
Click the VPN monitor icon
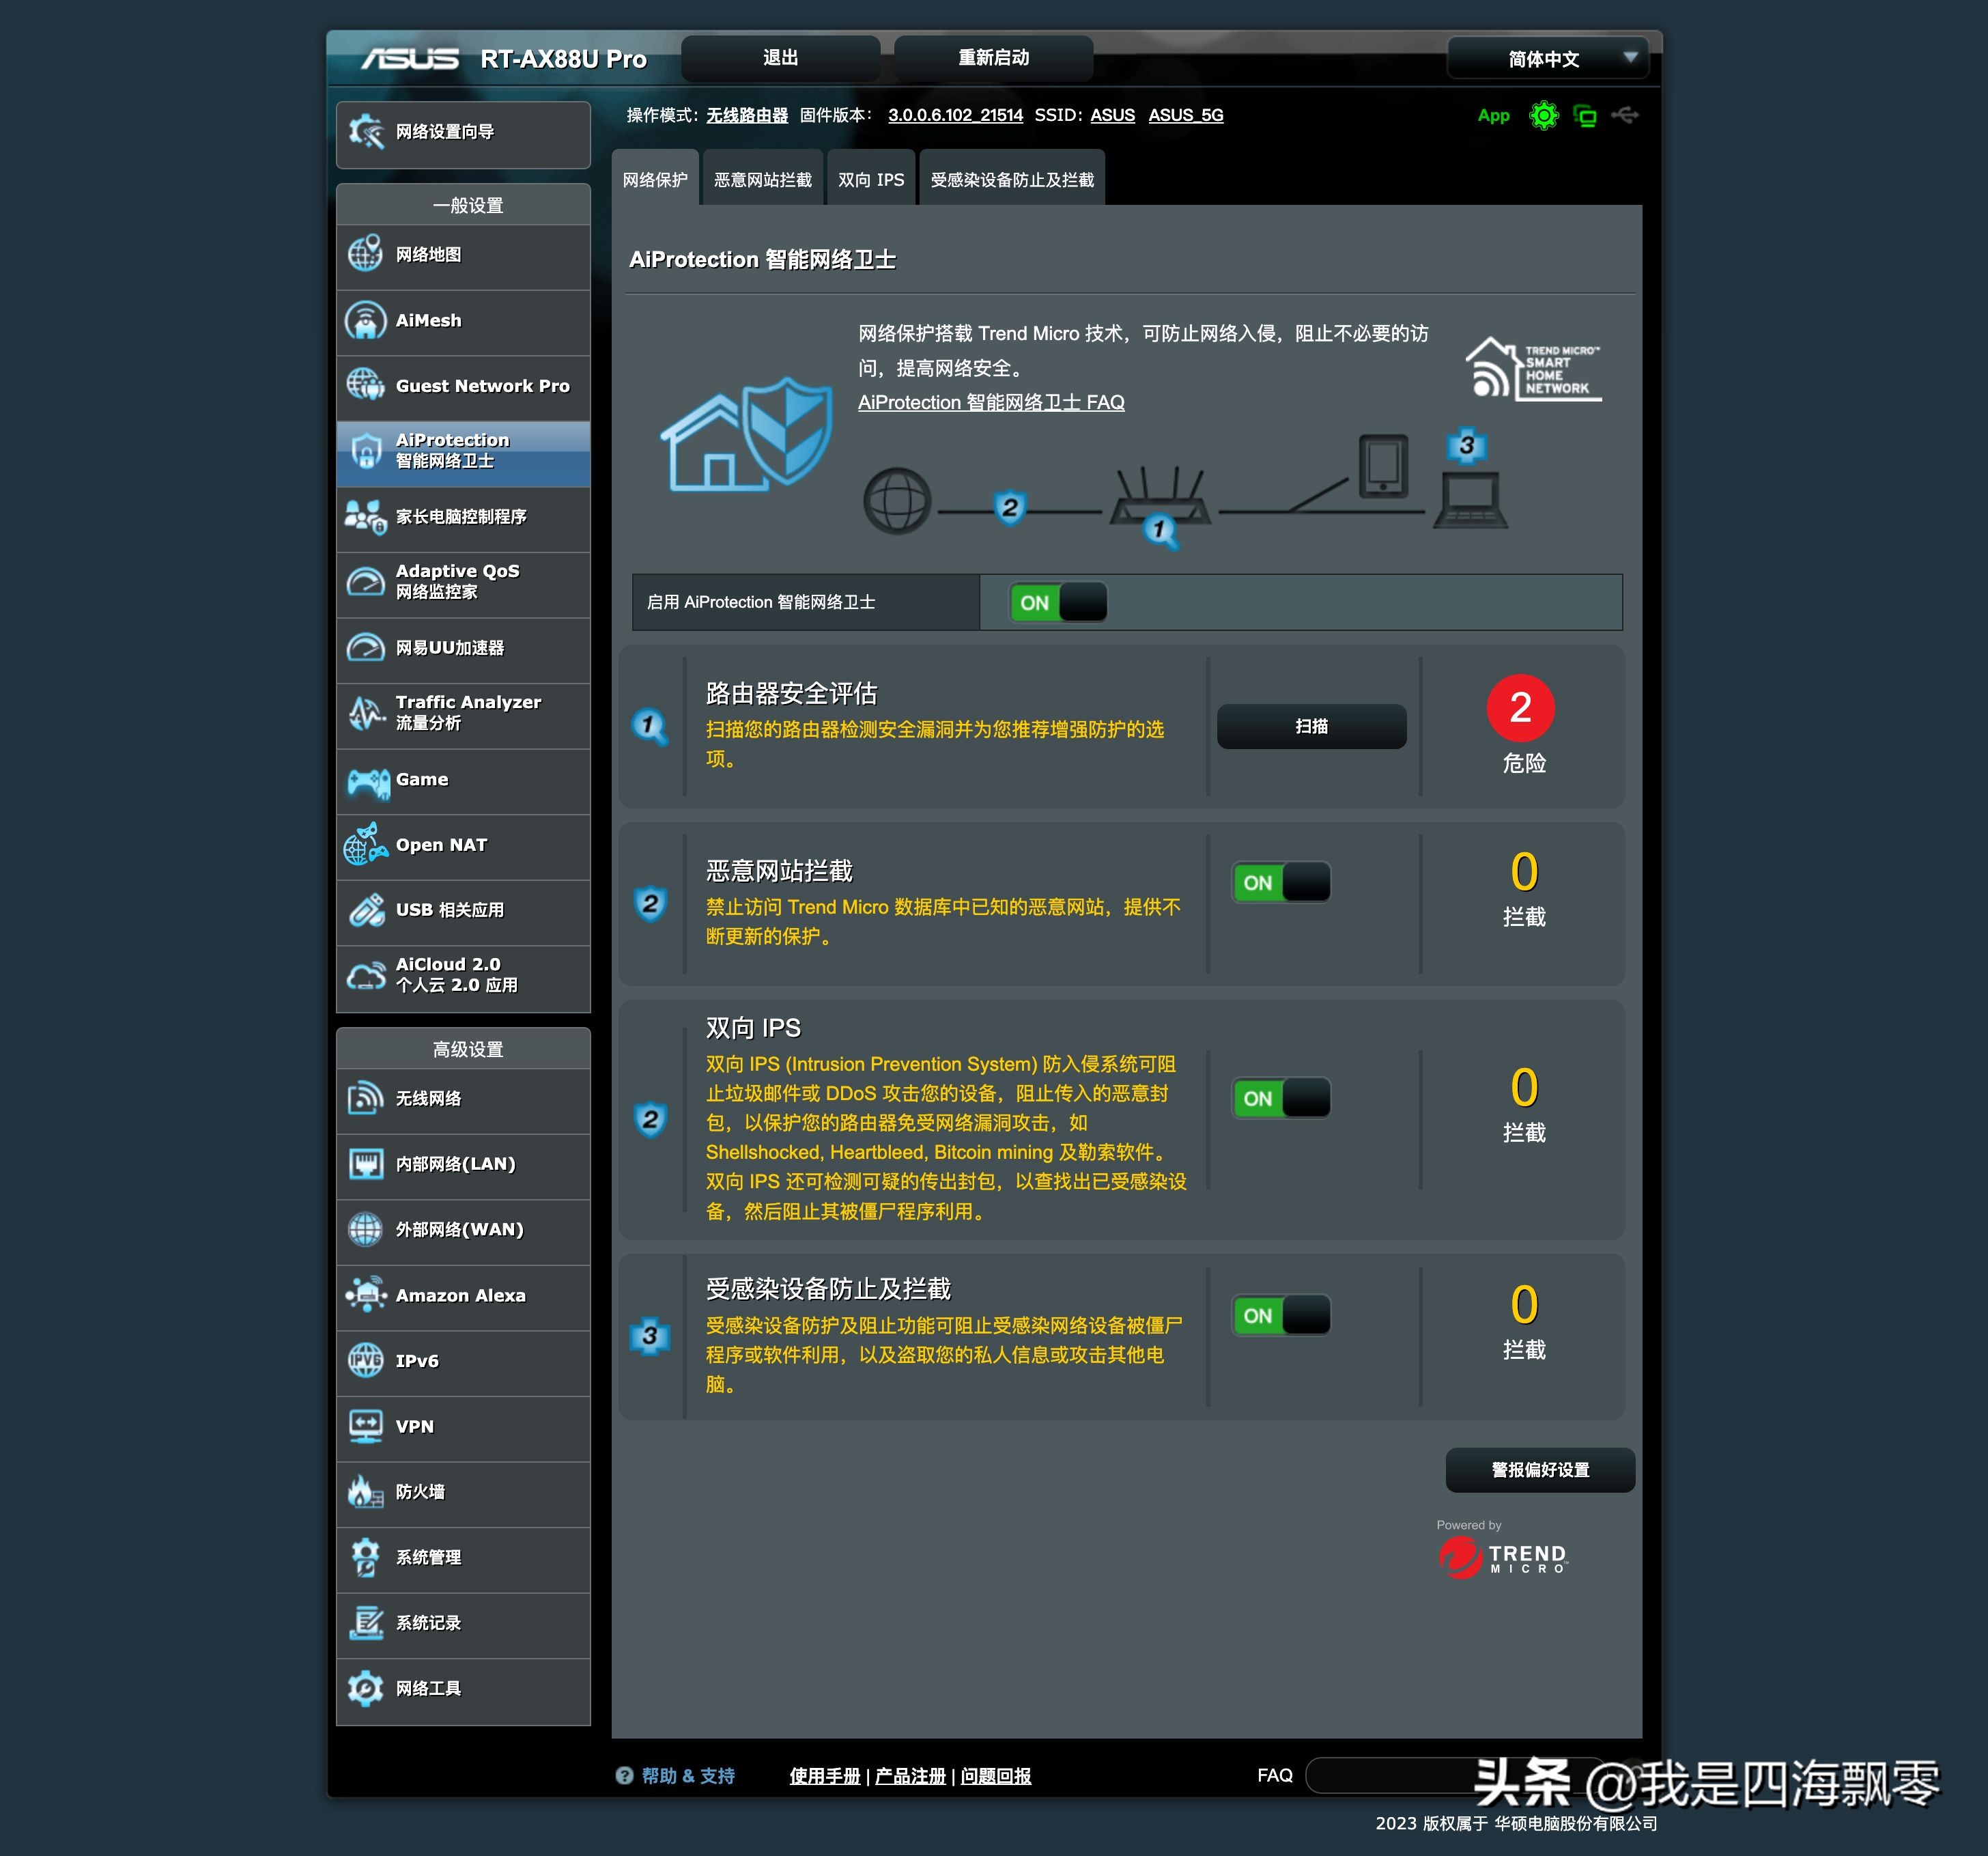coord(366,1426)
